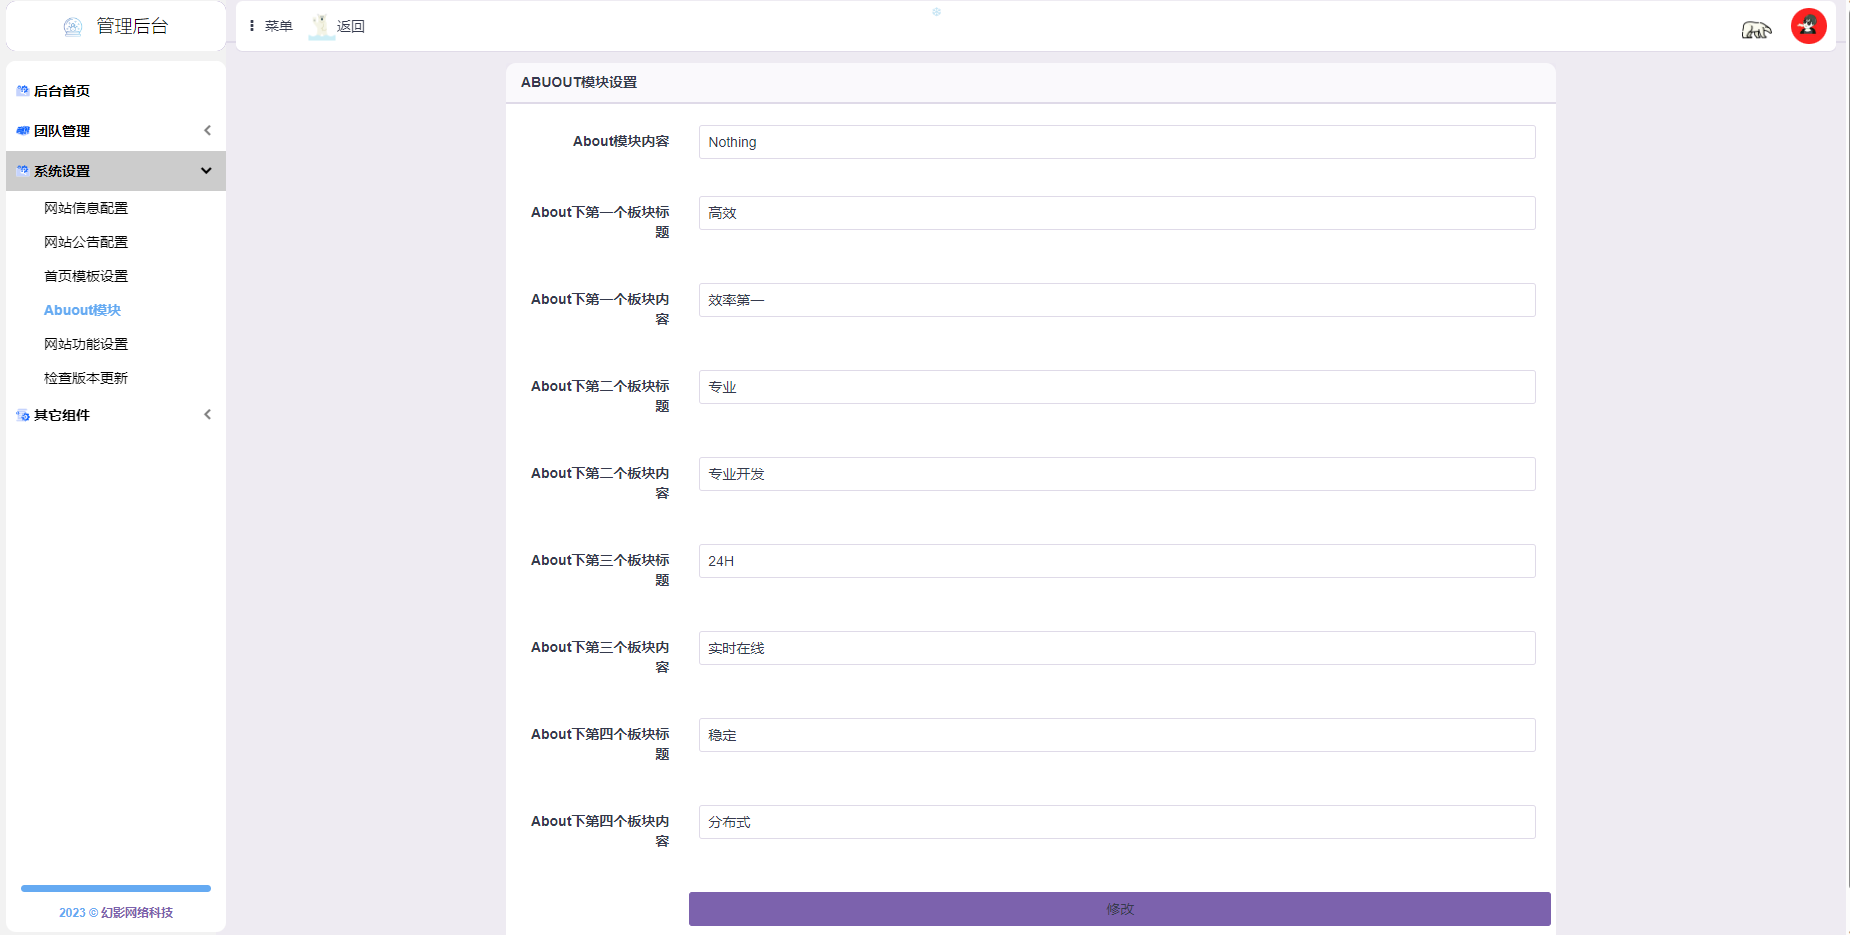Screen dimensions: 1850x935
Task: Go to 首页模板设置 page
Action: 86,276
